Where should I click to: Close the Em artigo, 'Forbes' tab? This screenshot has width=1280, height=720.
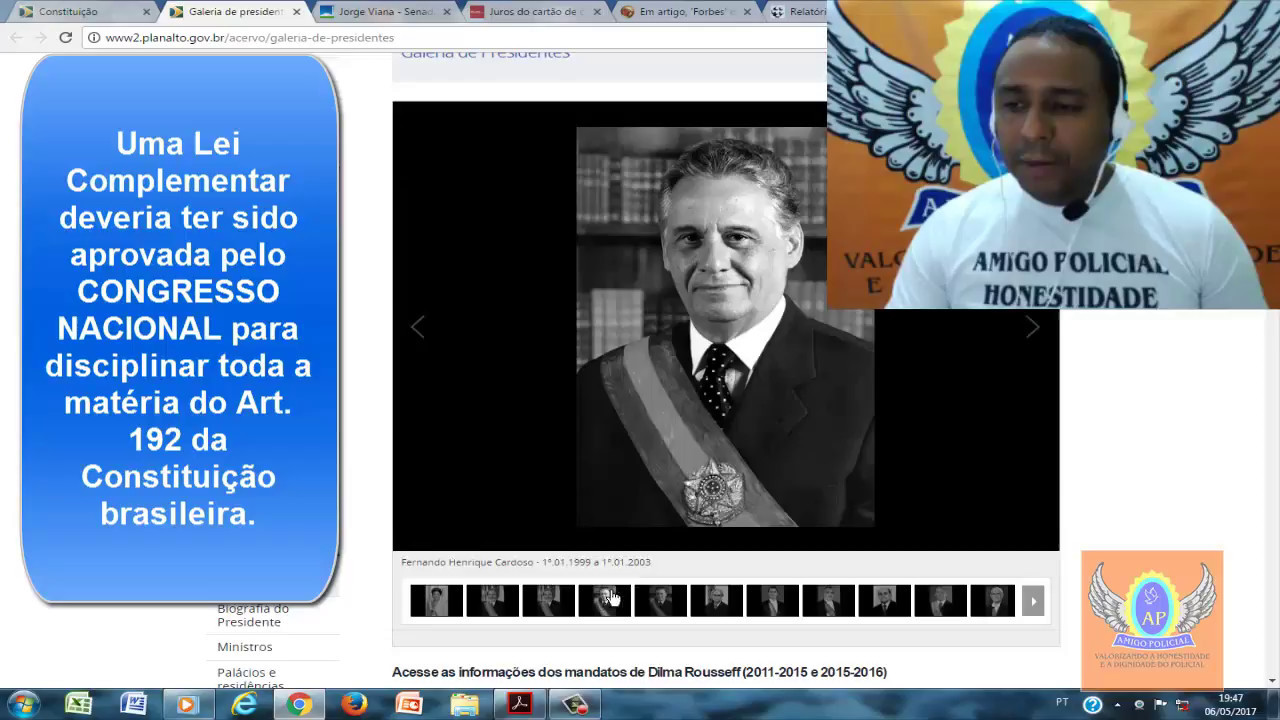[x=746, y=12]
